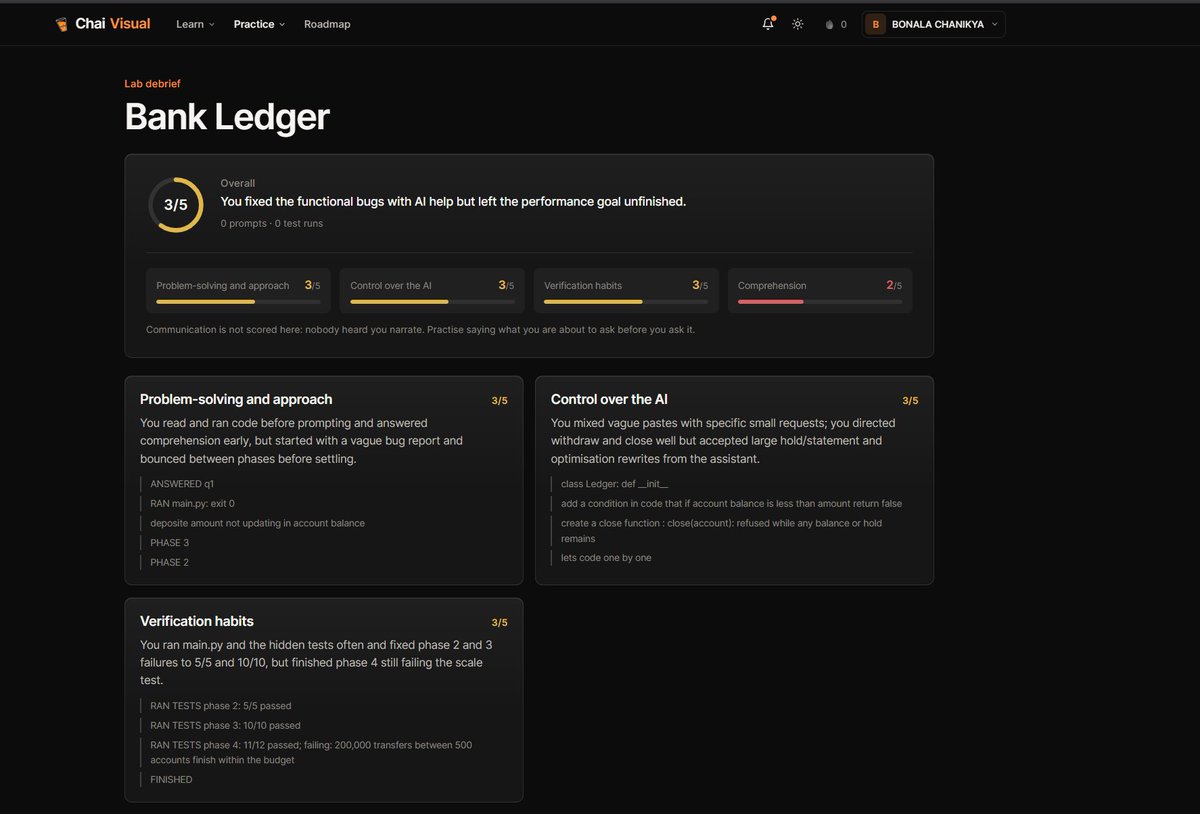Click the 'Communication is not scored here' note
This screenshot has height=814, width=1200.
tap(420, 329)
